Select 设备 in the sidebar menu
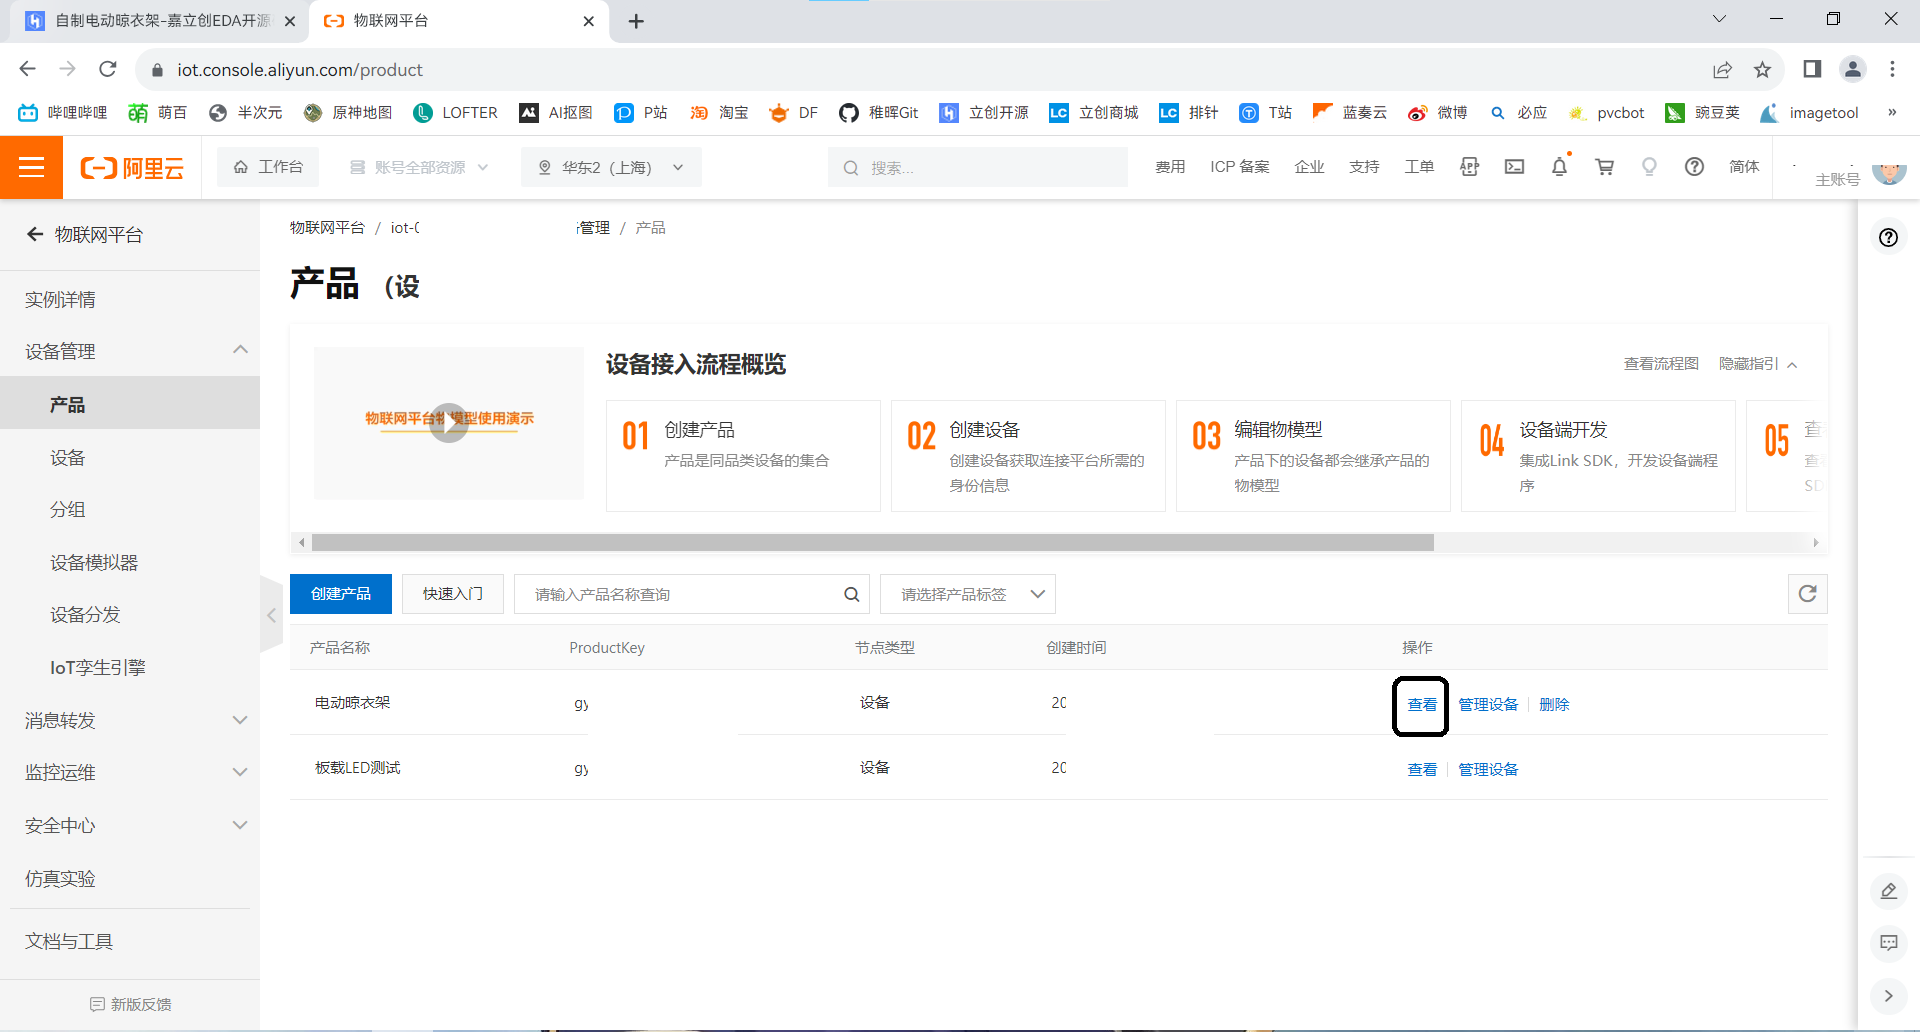 (x=68, y=457)
